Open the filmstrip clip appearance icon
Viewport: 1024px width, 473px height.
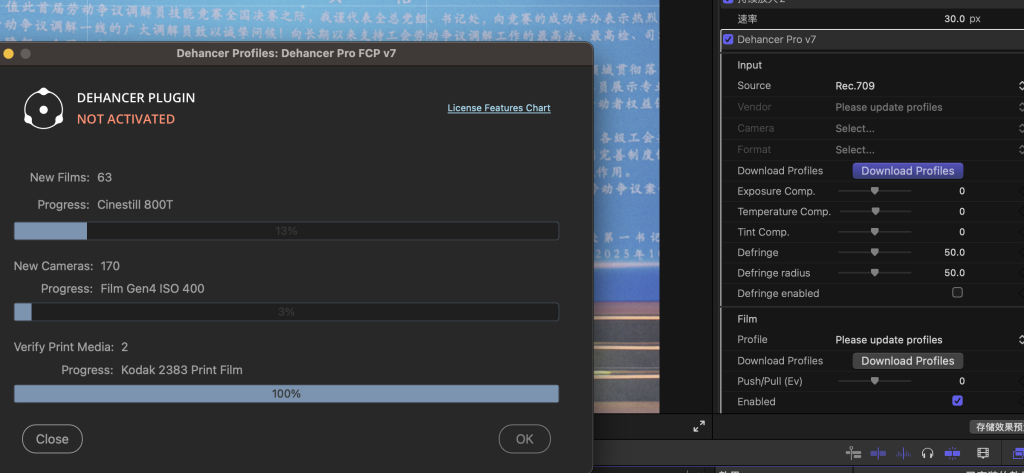coord(982,454)
